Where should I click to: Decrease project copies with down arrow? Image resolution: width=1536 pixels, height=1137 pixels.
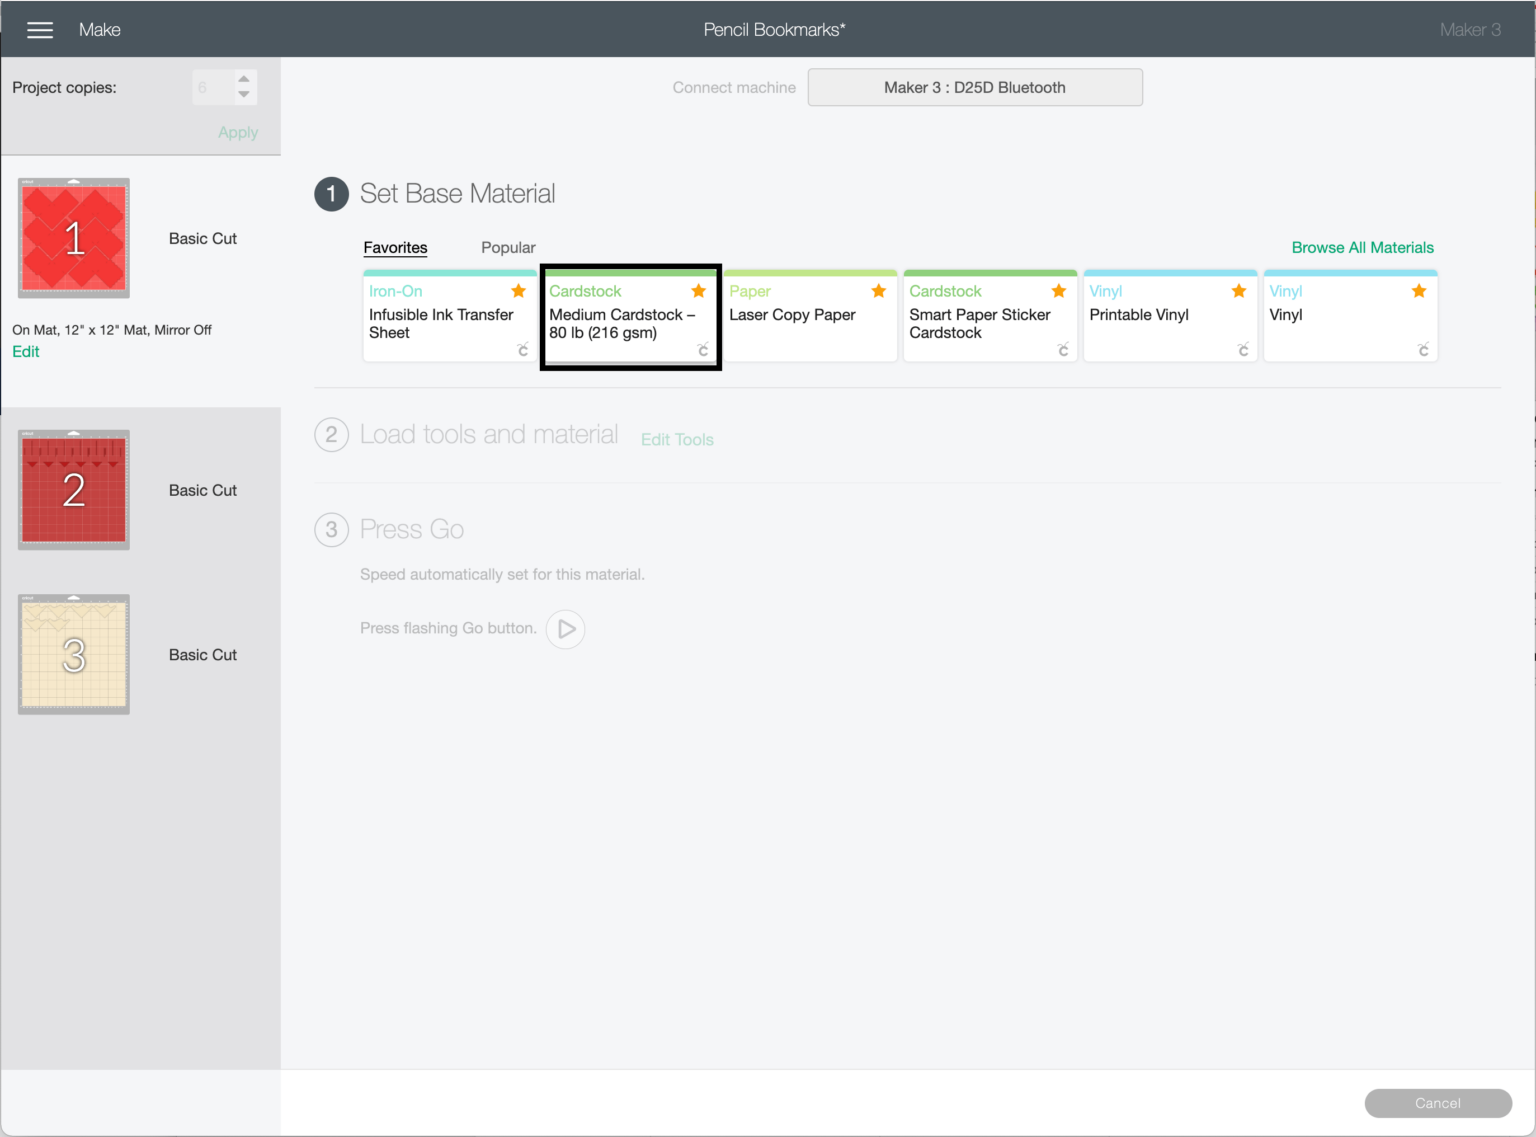click(244, 95)
